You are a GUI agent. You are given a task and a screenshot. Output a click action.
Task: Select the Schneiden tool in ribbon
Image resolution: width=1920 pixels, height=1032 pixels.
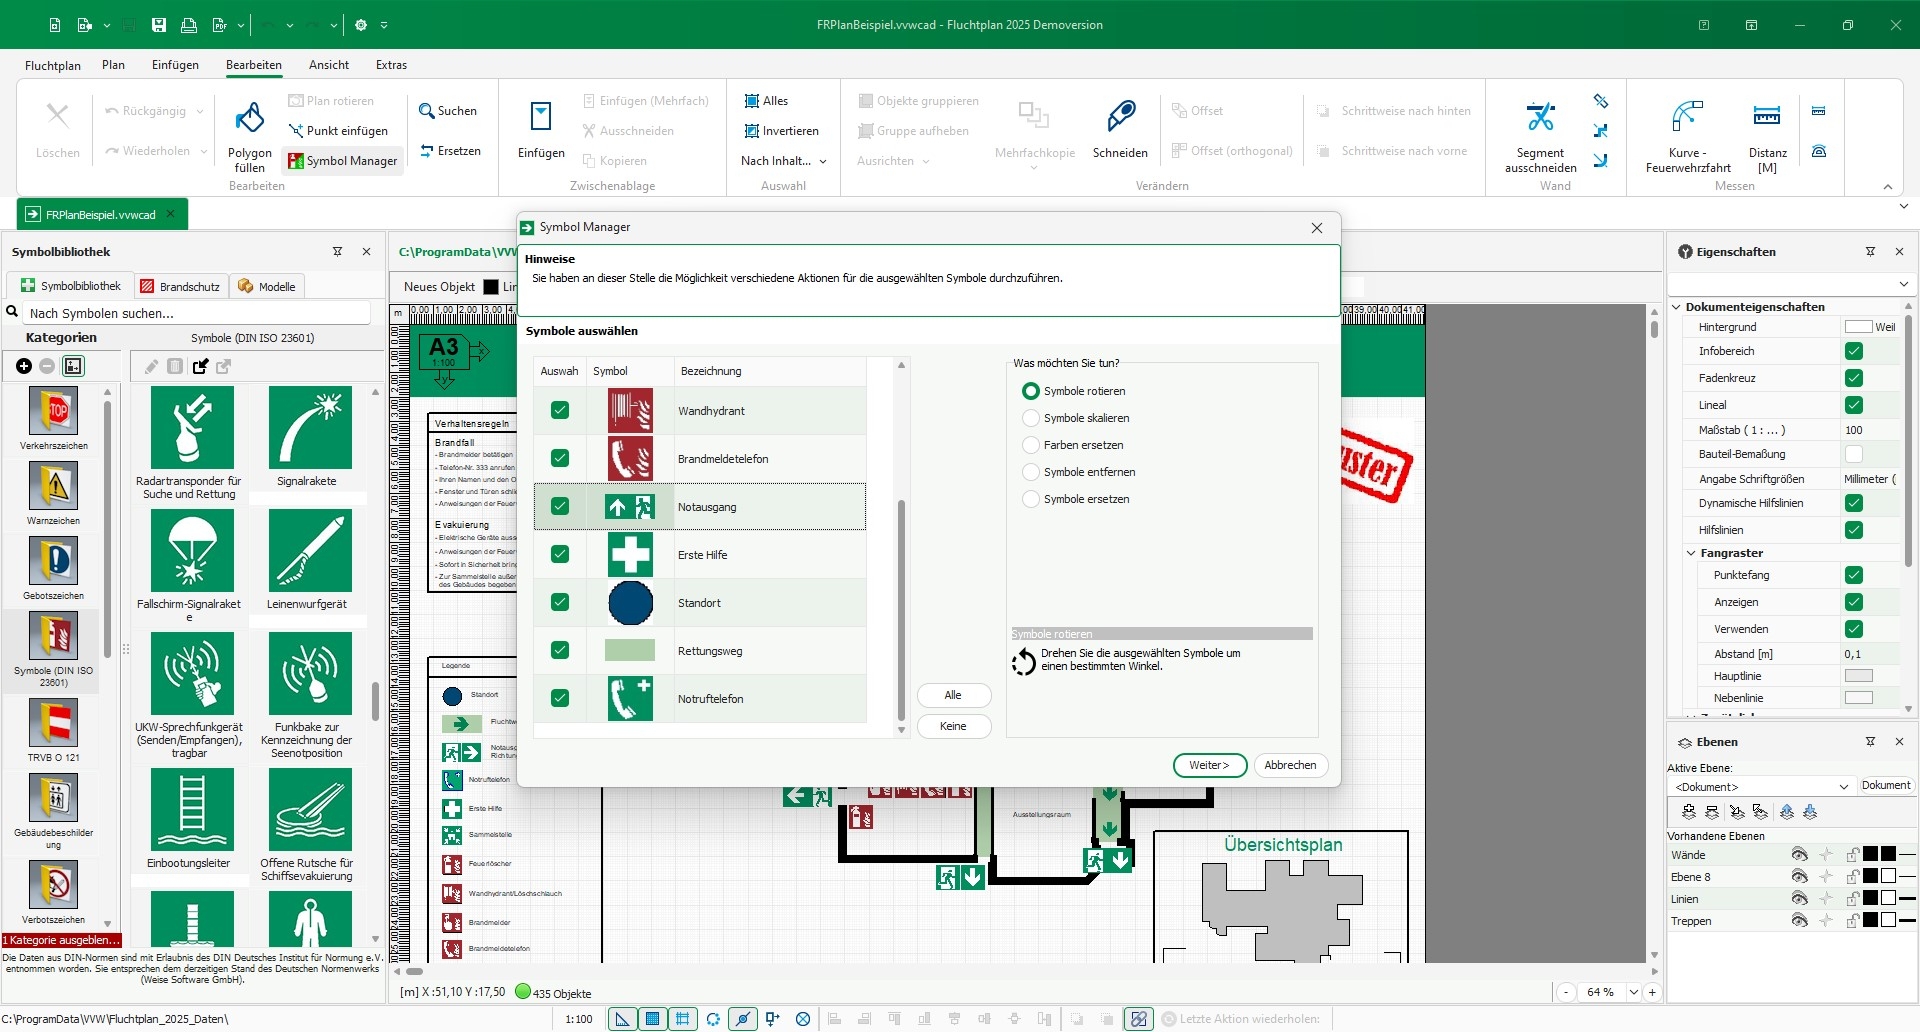tap(1120, 117)
